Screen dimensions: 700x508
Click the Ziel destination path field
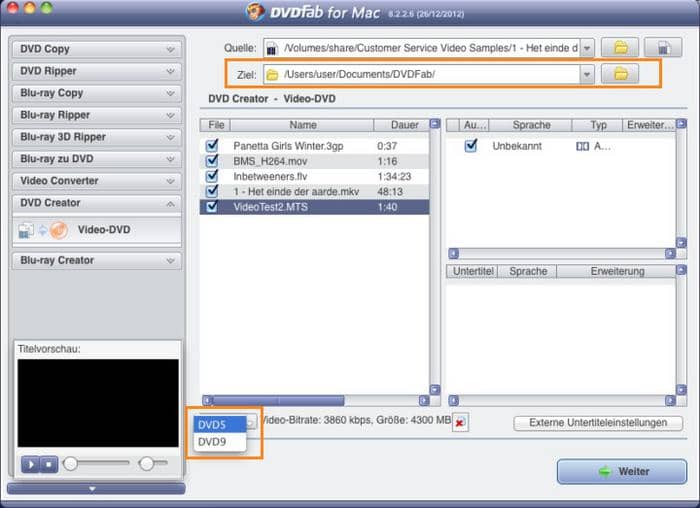click(422, 75)
